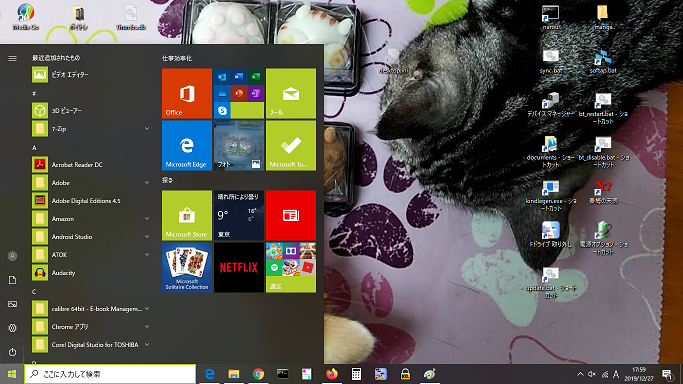Viewport: 683px width, 384px height.
Task: Click the muted volume tray icon
Action: (x=592, y=374)
